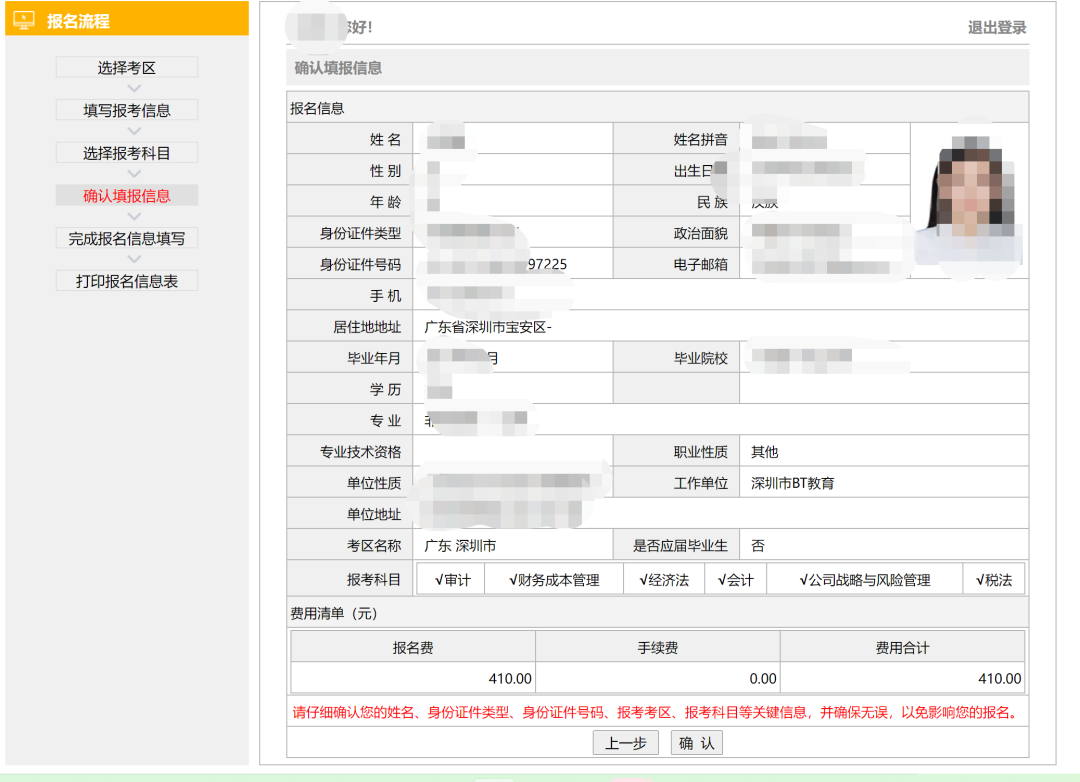Click the 报名费 column header

(413, 648)
